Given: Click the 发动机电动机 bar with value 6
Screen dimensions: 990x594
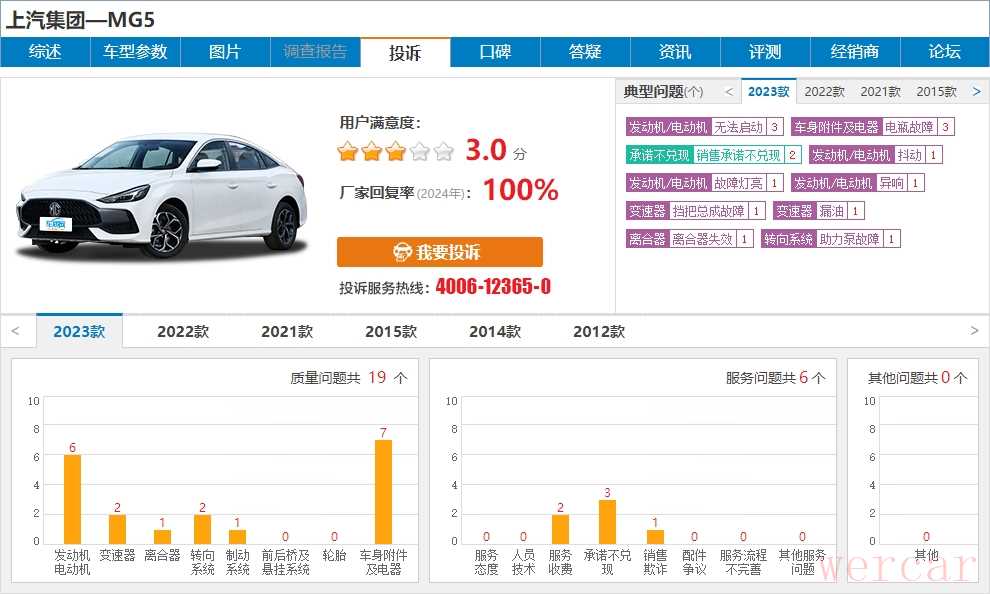Looking at the screenshot, I should (x=73, y=499).
